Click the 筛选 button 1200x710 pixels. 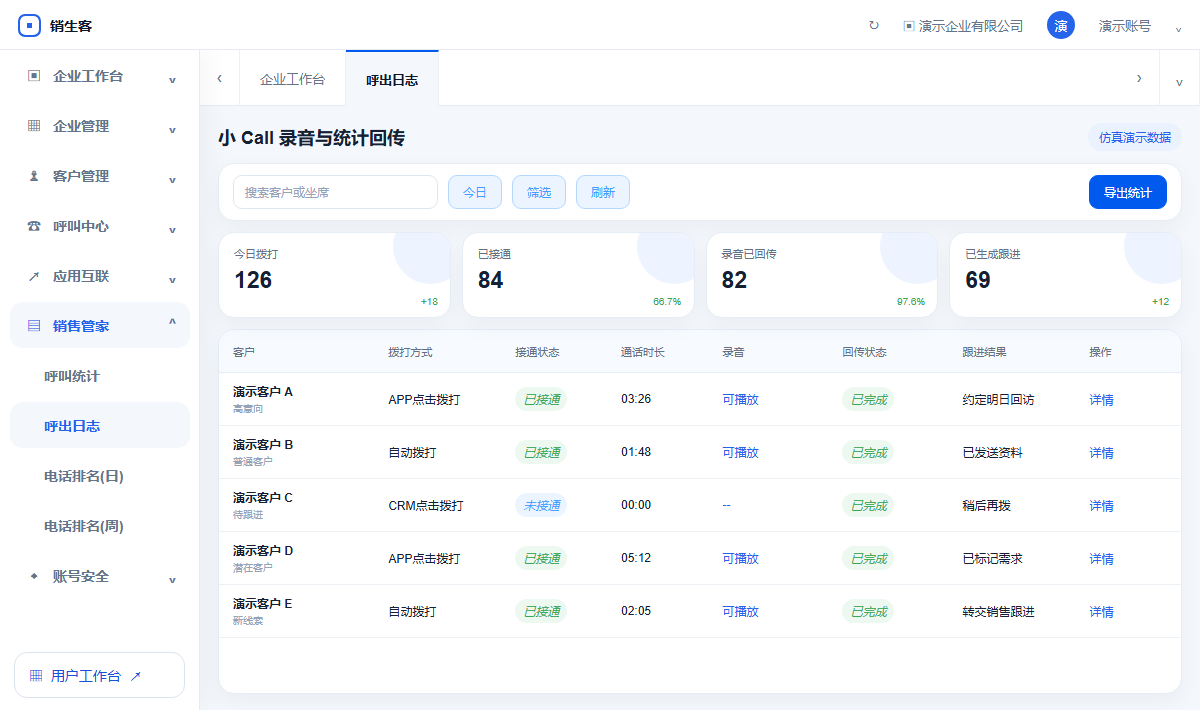click(x=539, y=192)
